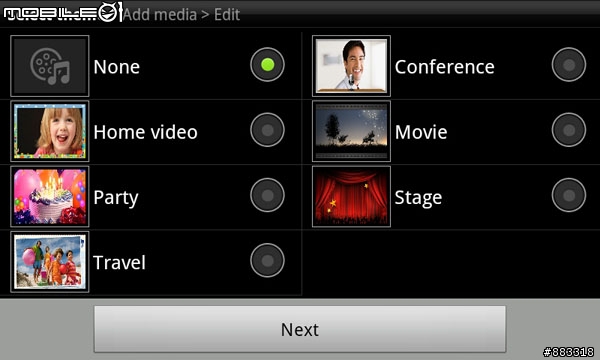This screenshot has width=600, height=360.
Task: Pick the Travel theme radio button
Action: click(267, 261)
